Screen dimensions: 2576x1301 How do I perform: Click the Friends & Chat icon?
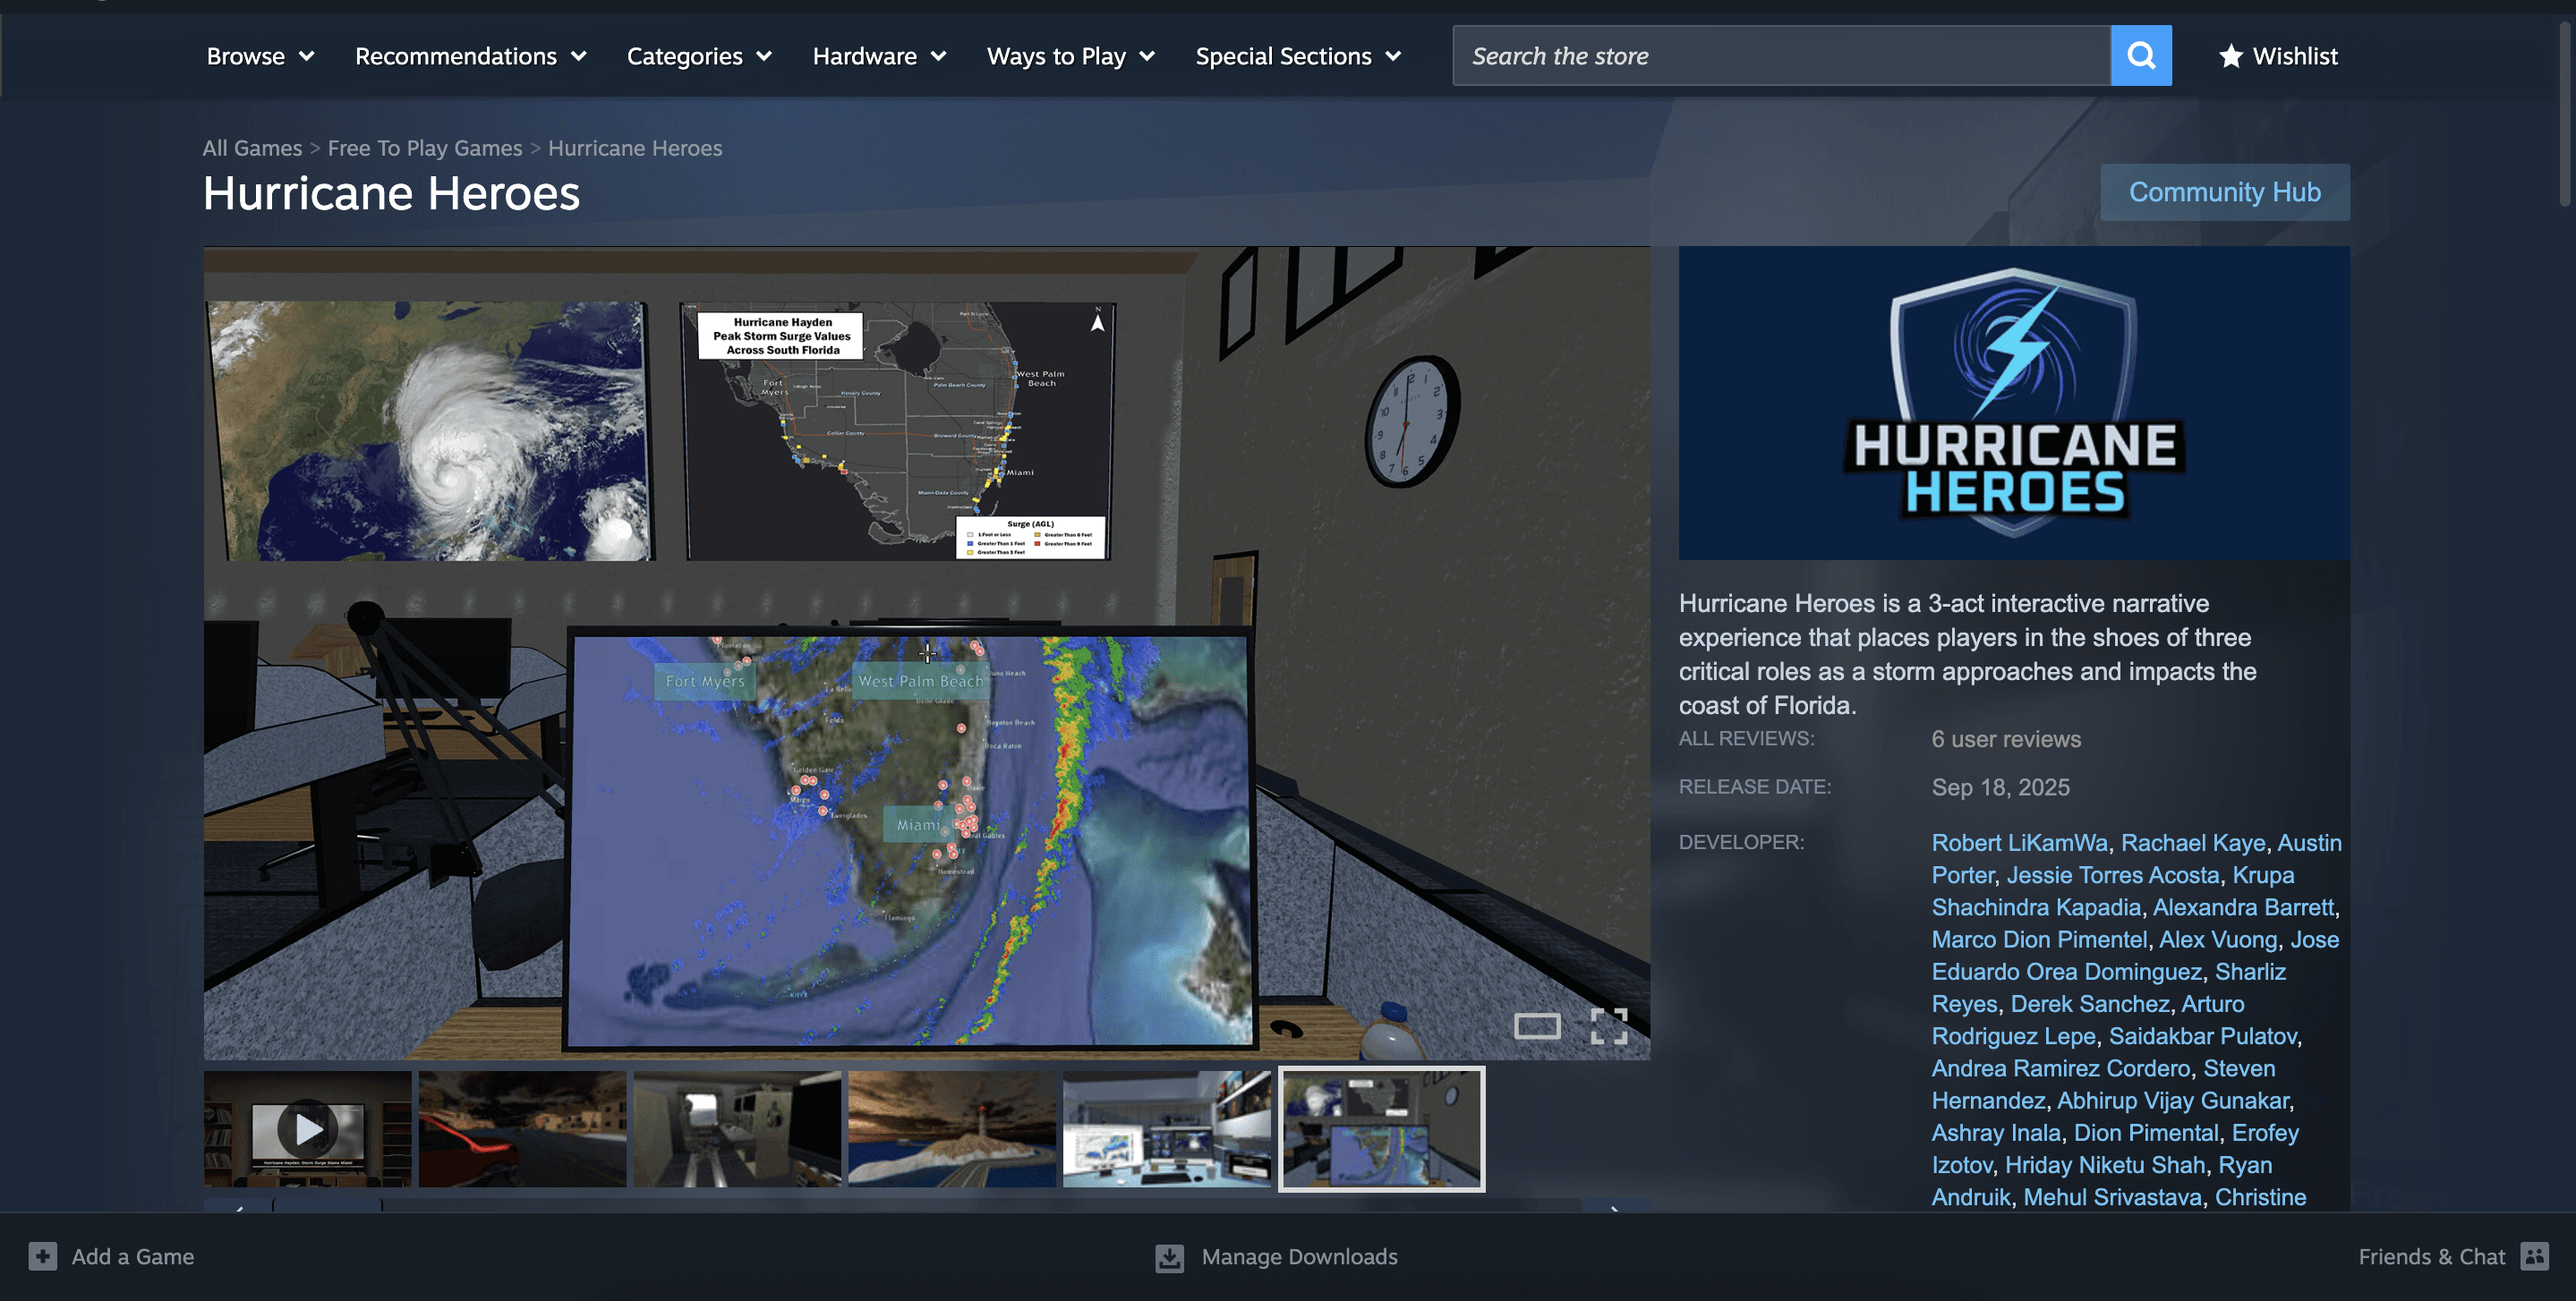tap(2535, 1256)
